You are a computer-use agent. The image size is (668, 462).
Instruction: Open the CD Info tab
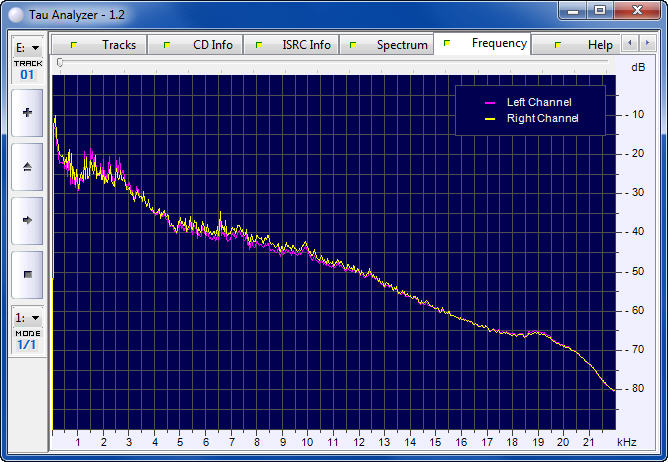[201, 45]
